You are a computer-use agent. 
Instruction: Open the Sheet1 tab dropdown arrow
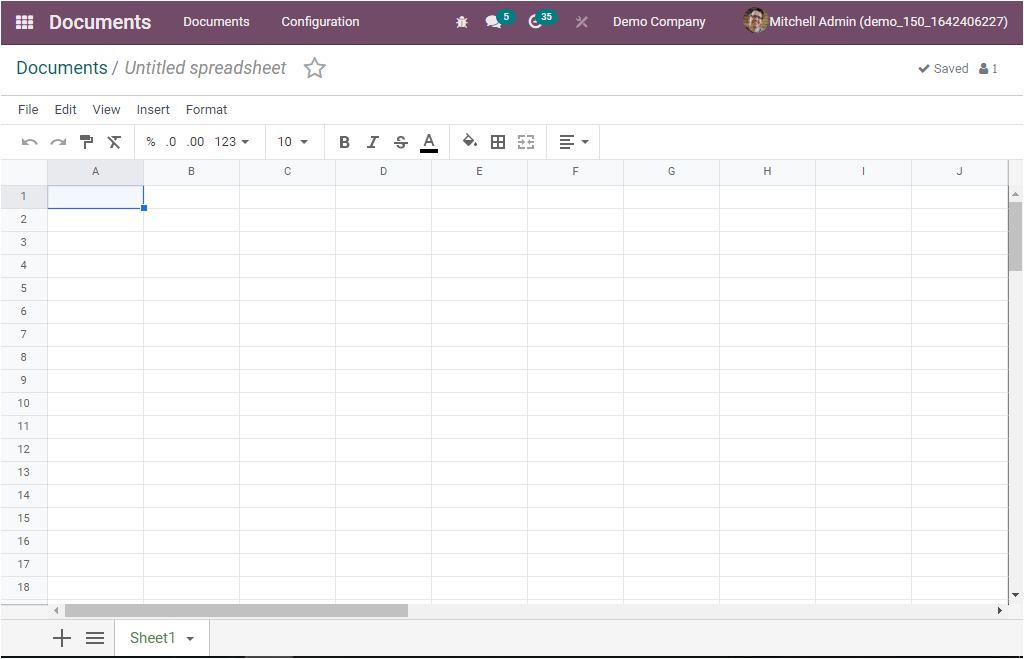tap(190, 639)
